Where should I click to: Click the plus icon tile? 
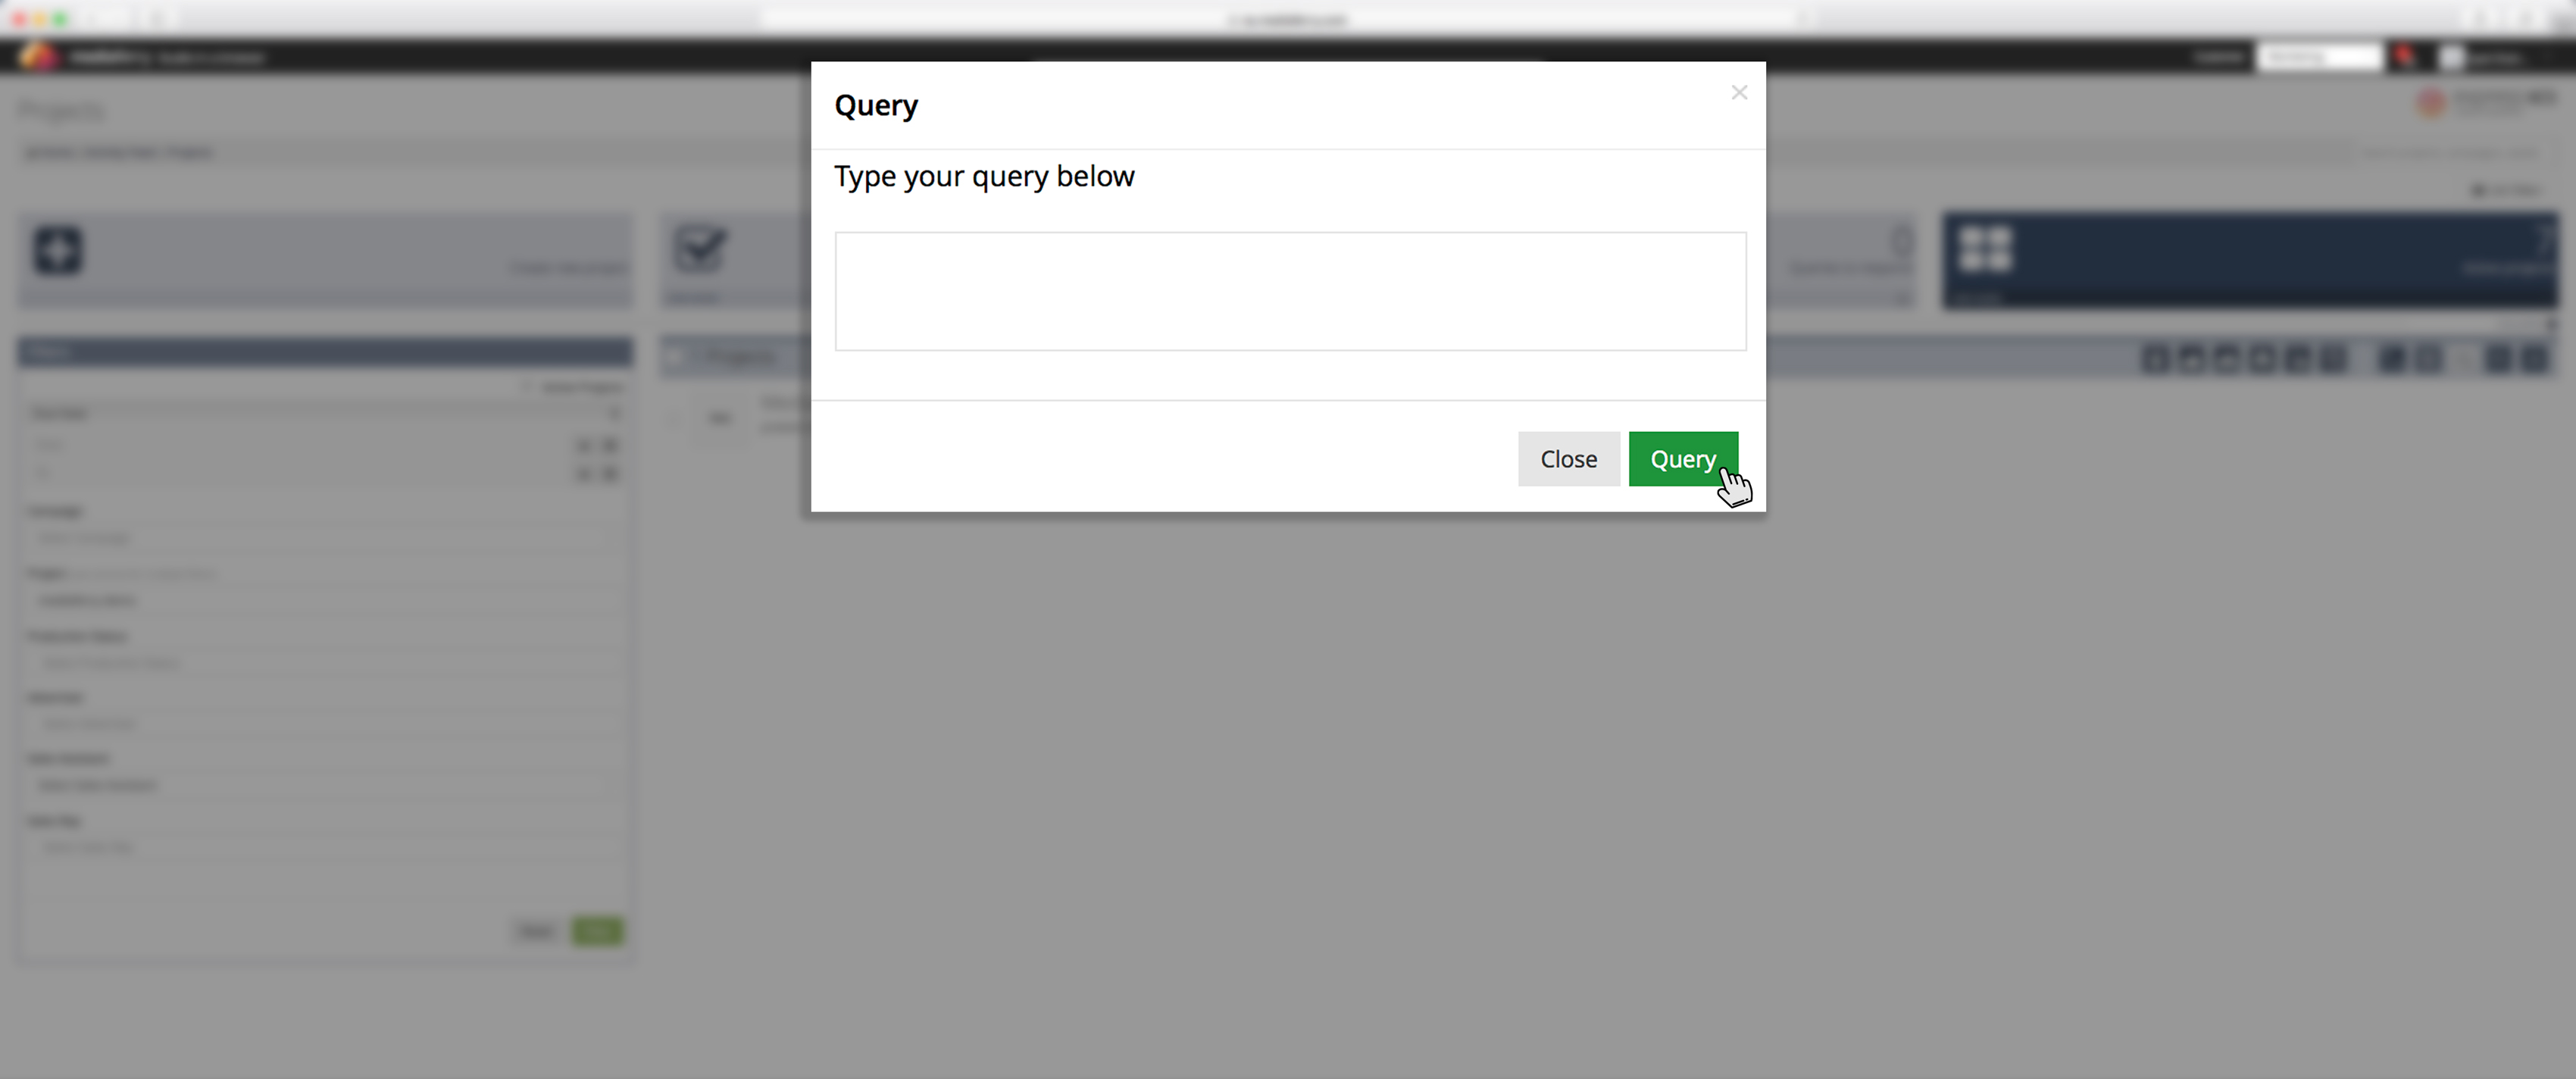pos(58,250)
